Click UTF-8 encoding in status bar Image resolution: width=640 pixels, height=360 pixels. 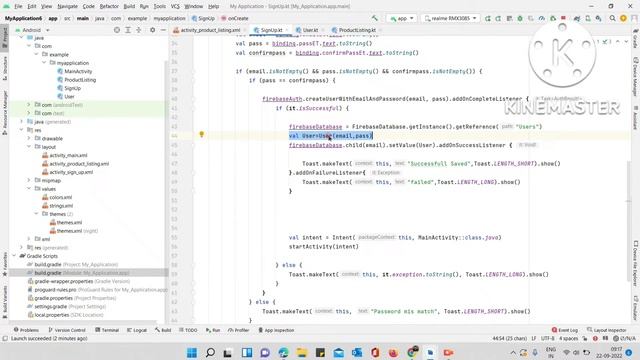click(547, 339)
